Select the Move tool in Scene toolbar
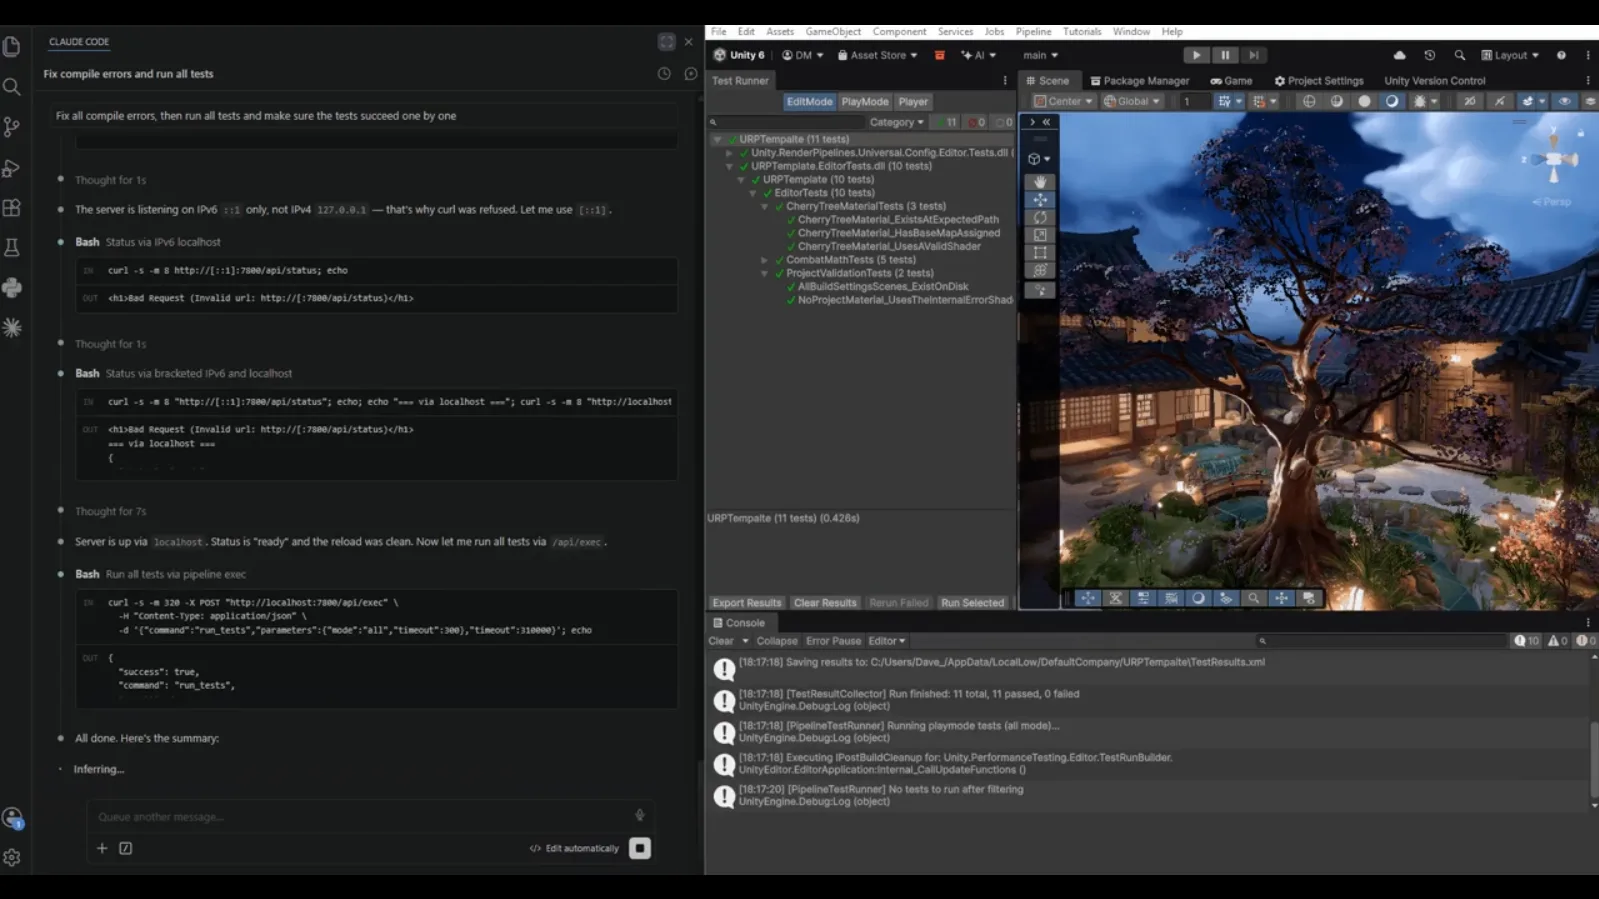1599x899 pixels. pyautogui.click(x=1040, y=200)
